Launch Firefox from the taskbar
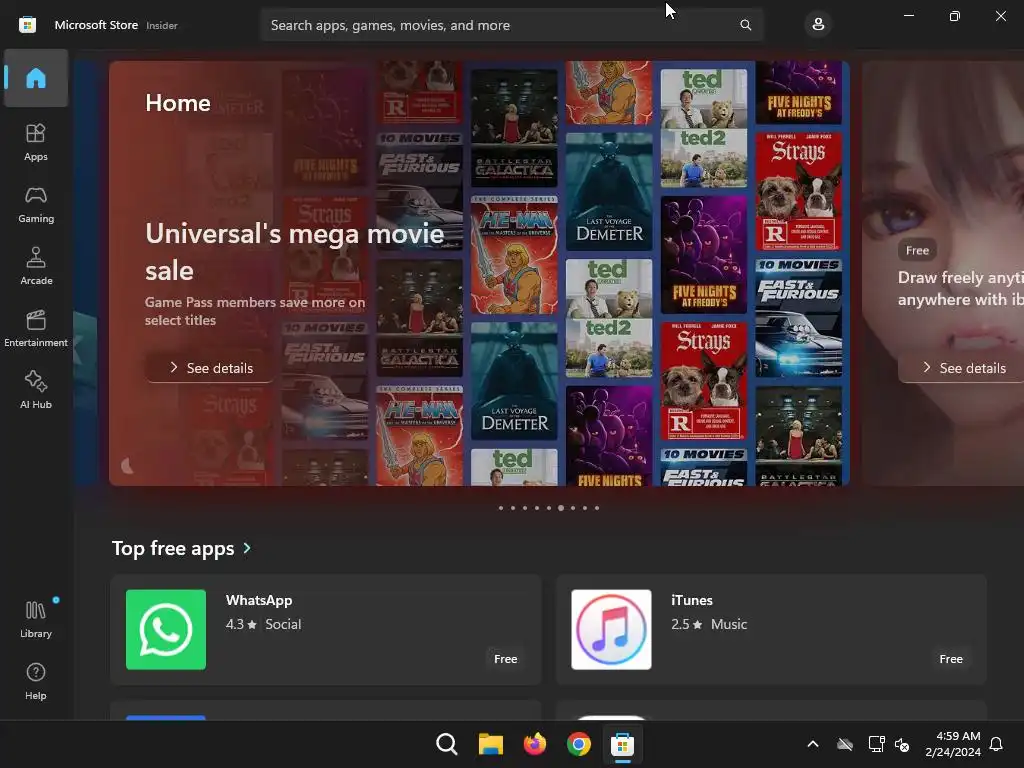The width and height of the screenshot is (1024, 768). tap(535, 744)
